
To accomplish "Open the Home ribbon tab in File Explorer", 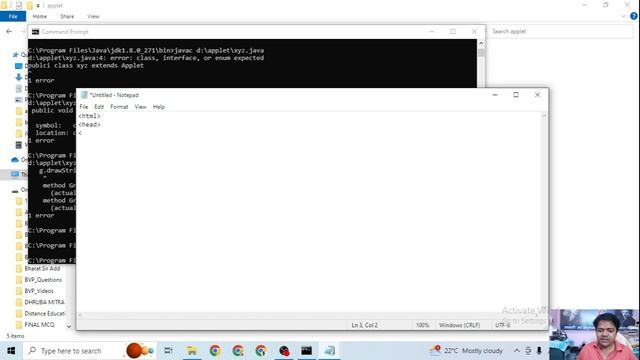I will (x=40, y=16).
